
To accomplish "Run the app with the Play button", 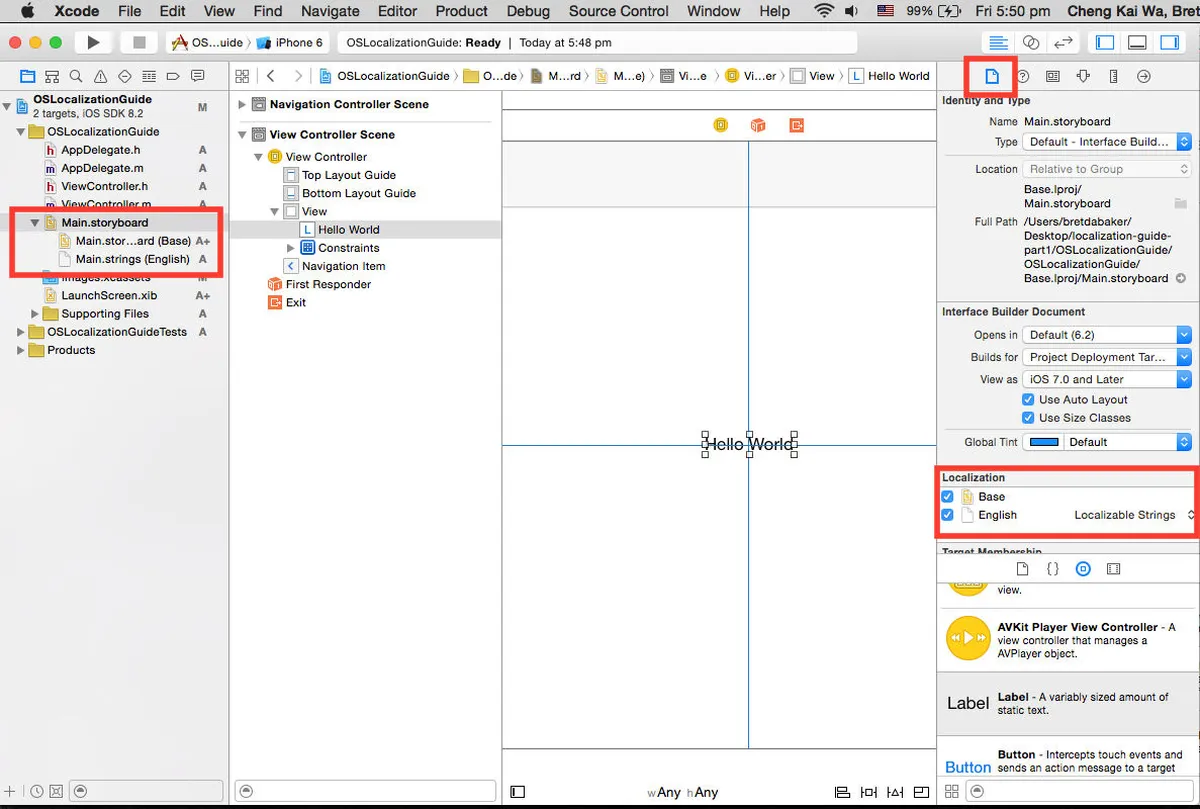I will pos(93,43).
